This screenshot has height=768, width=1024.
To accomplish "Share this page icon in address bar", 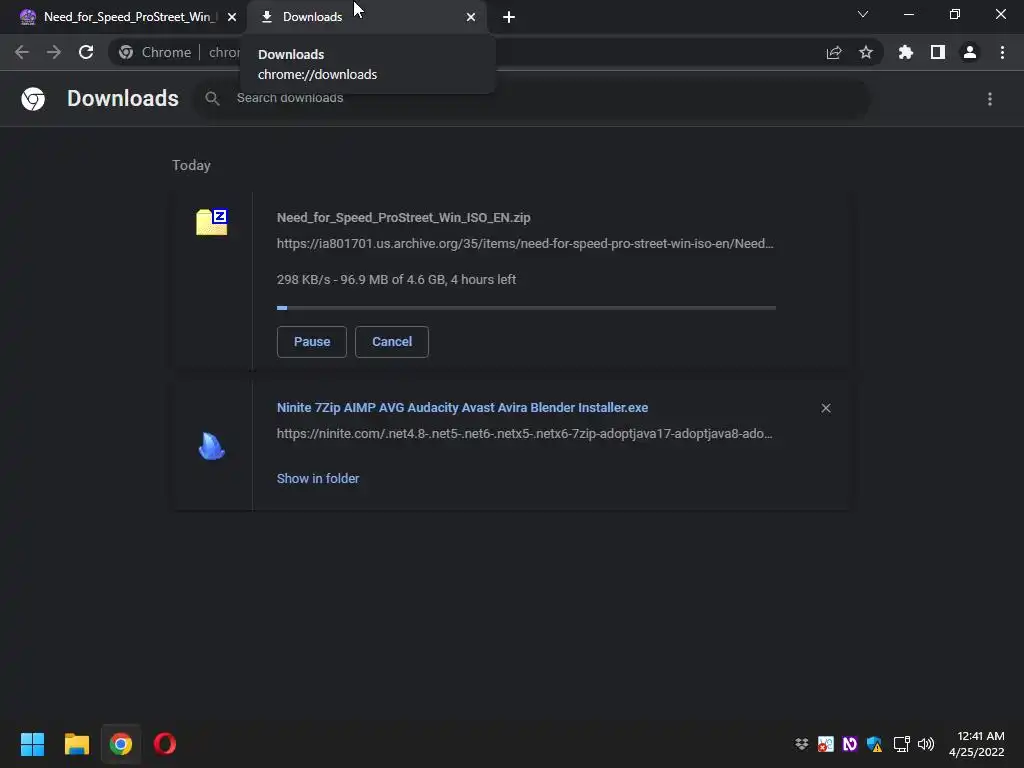I will pos(834,52).
